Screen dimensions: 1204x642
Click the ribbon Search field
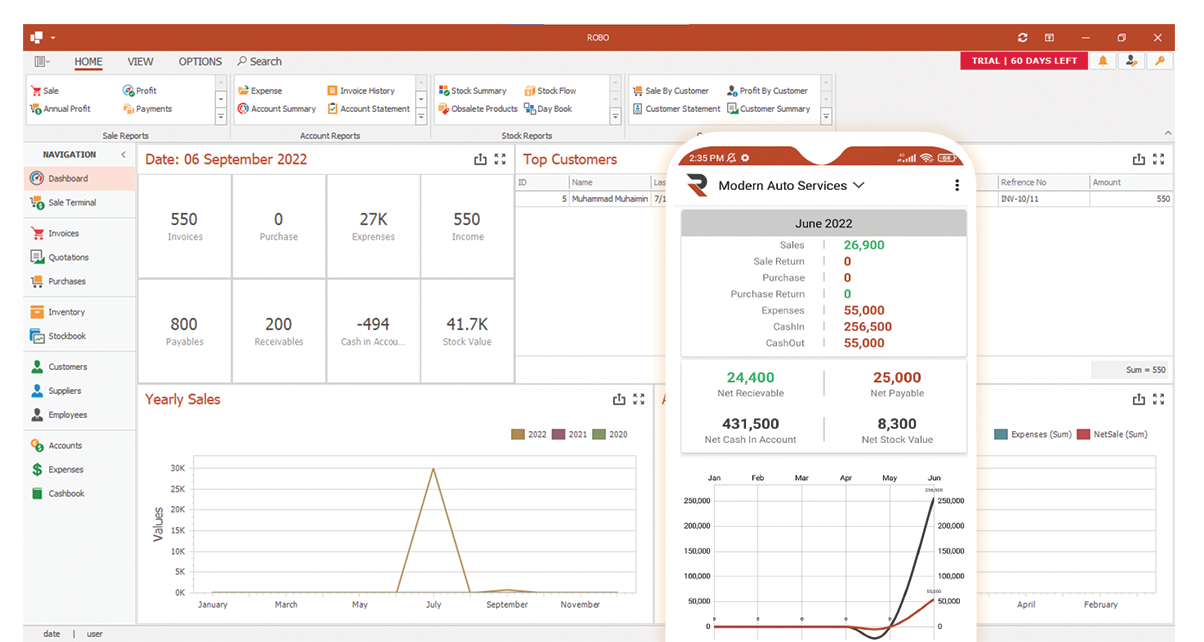click(260, 61)
